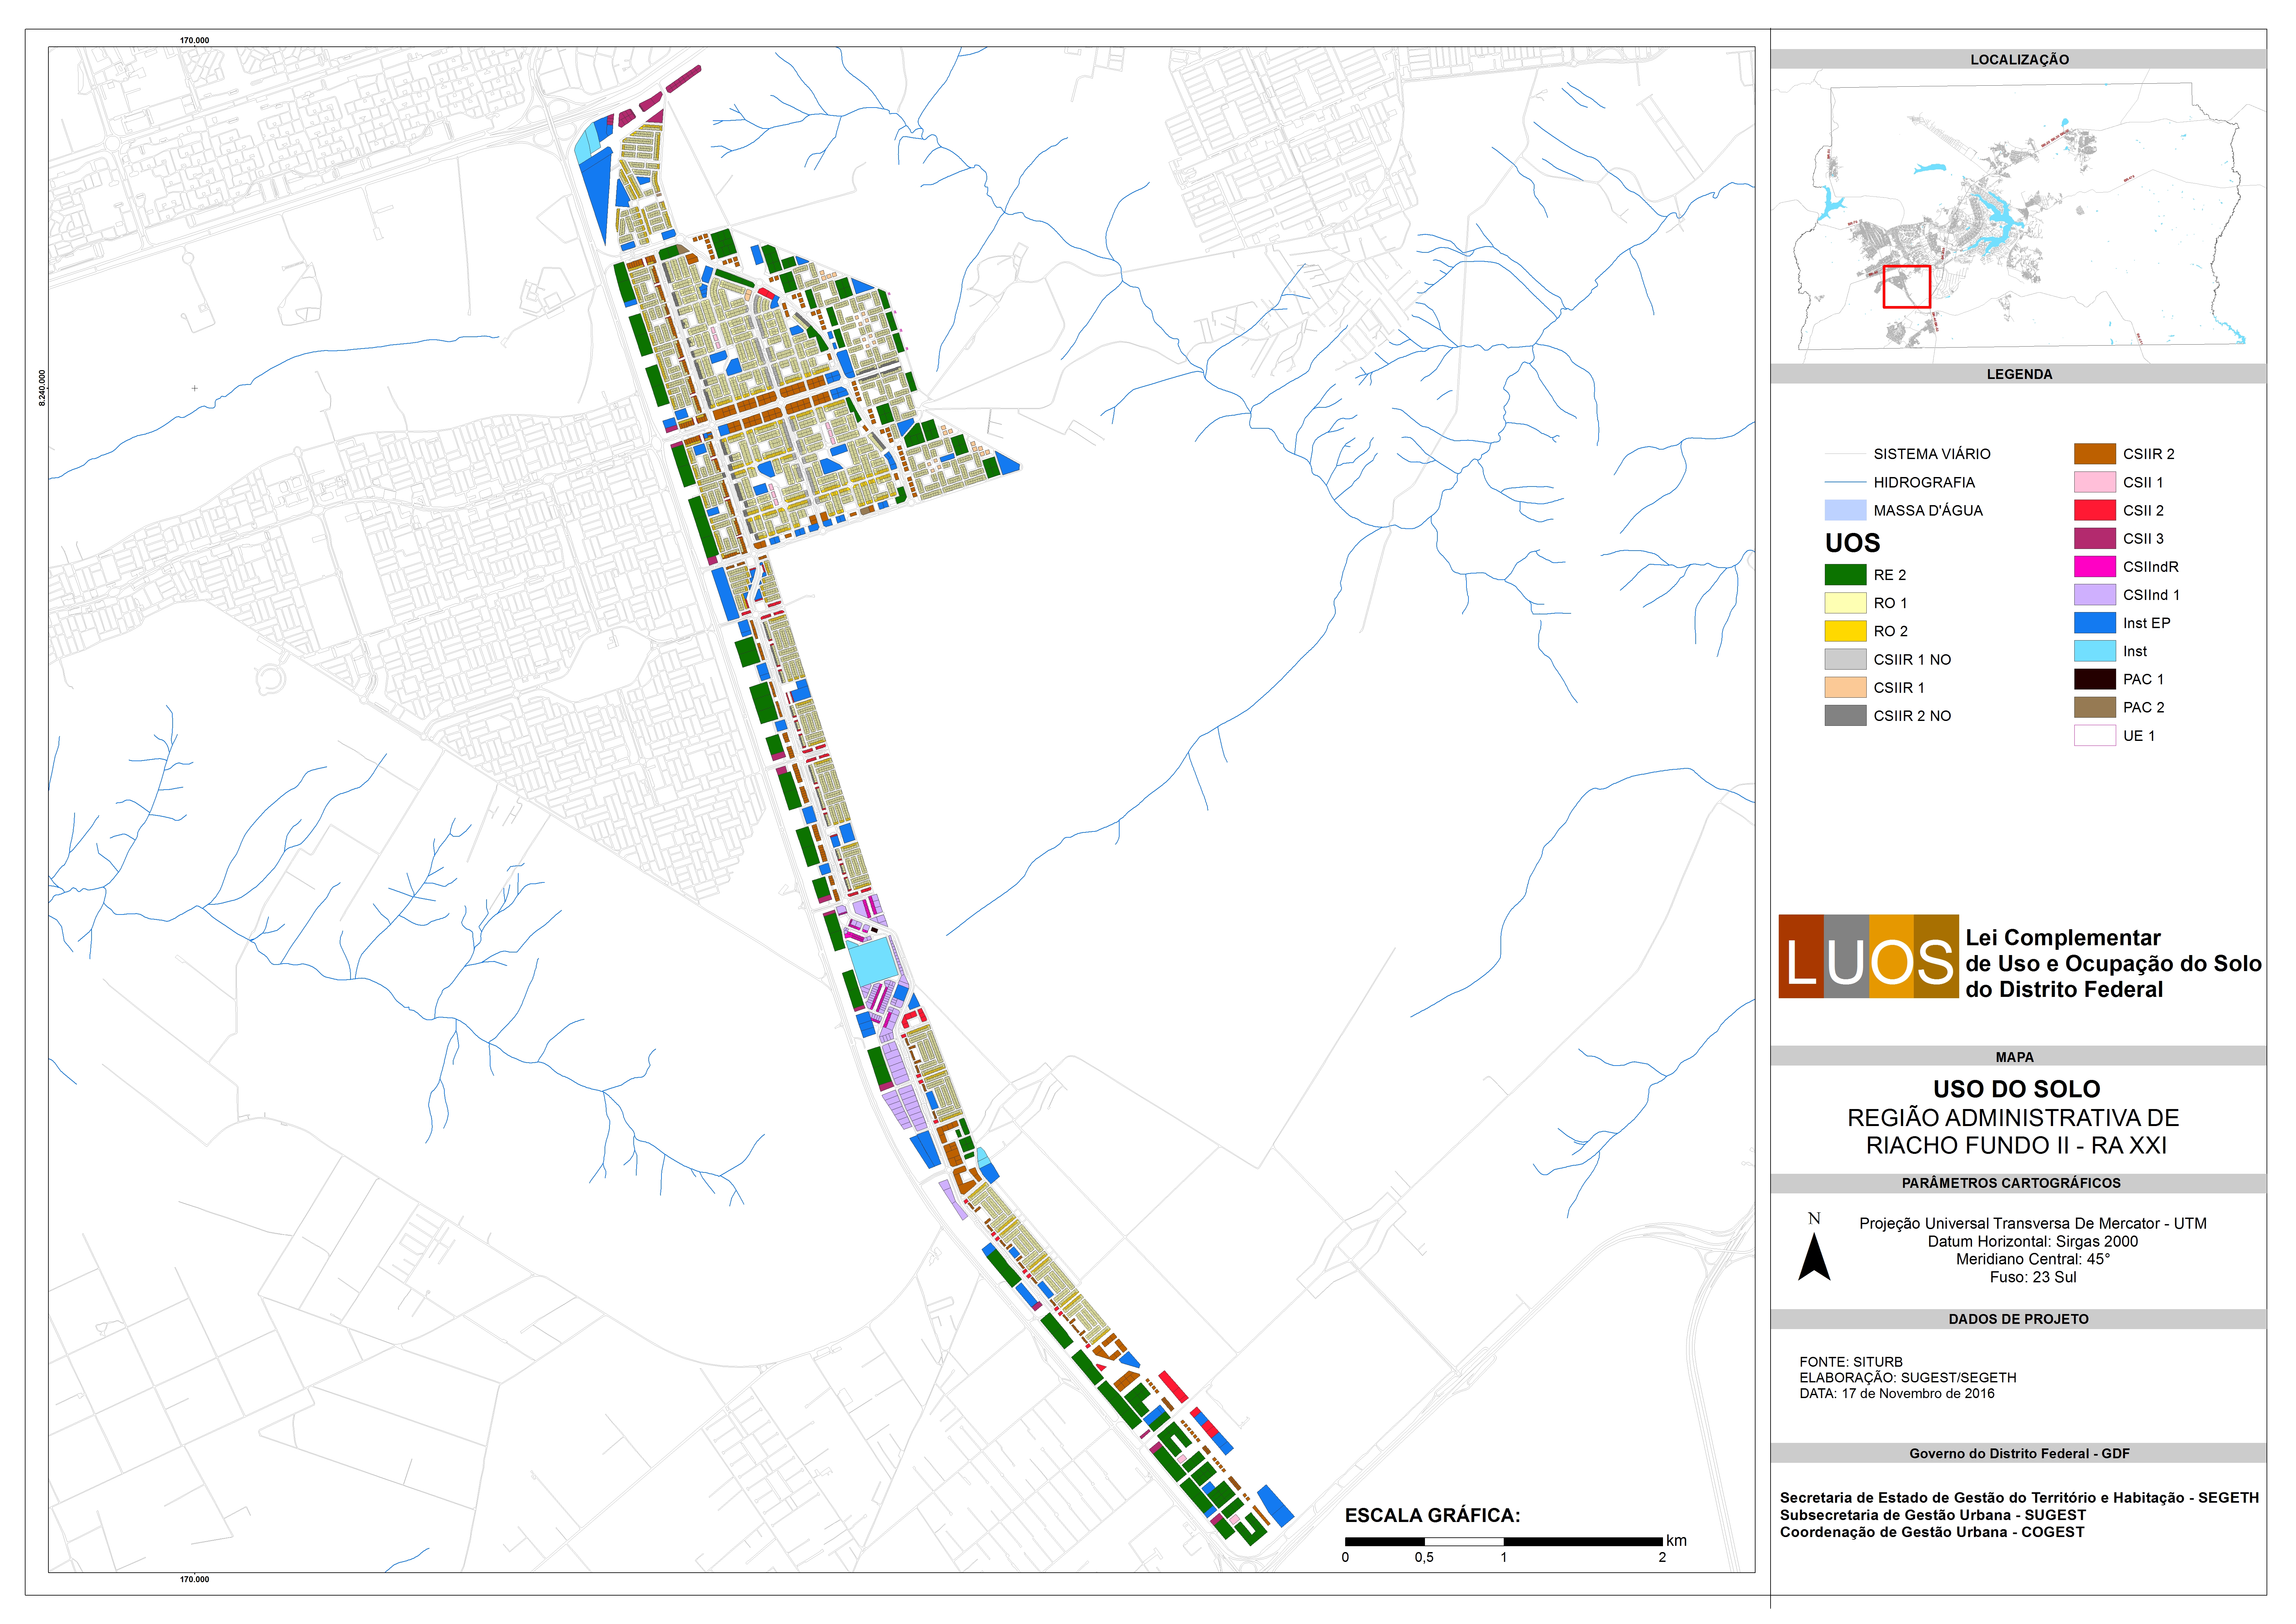This screenshot has height=1624, width=2296.
Task: Click the CSII 1 pink legend swatch
Action: (x=2095, y=482)
